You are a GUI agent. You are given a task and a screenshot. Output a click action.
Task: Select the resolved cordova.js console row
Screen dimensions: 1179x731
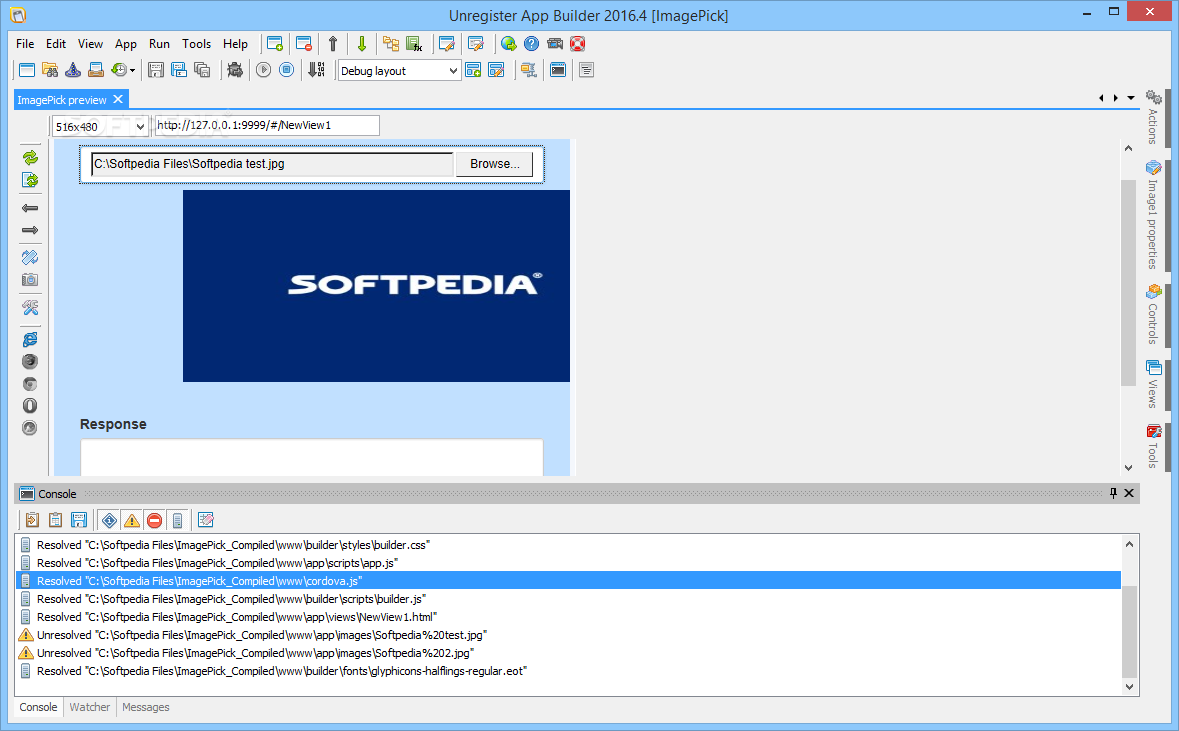[x=568, y=581]
